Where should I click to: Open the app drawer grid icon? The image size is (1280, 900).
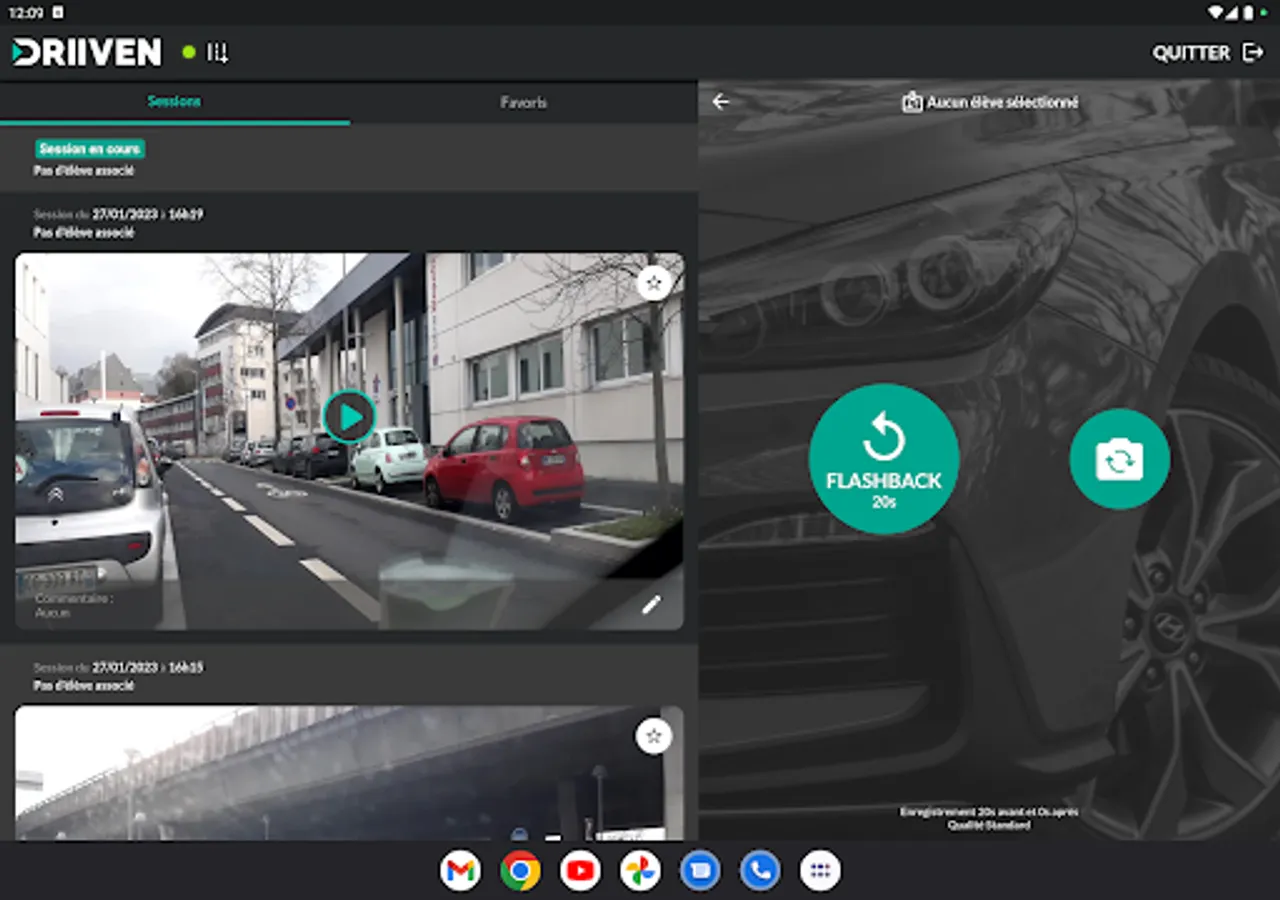820,871
